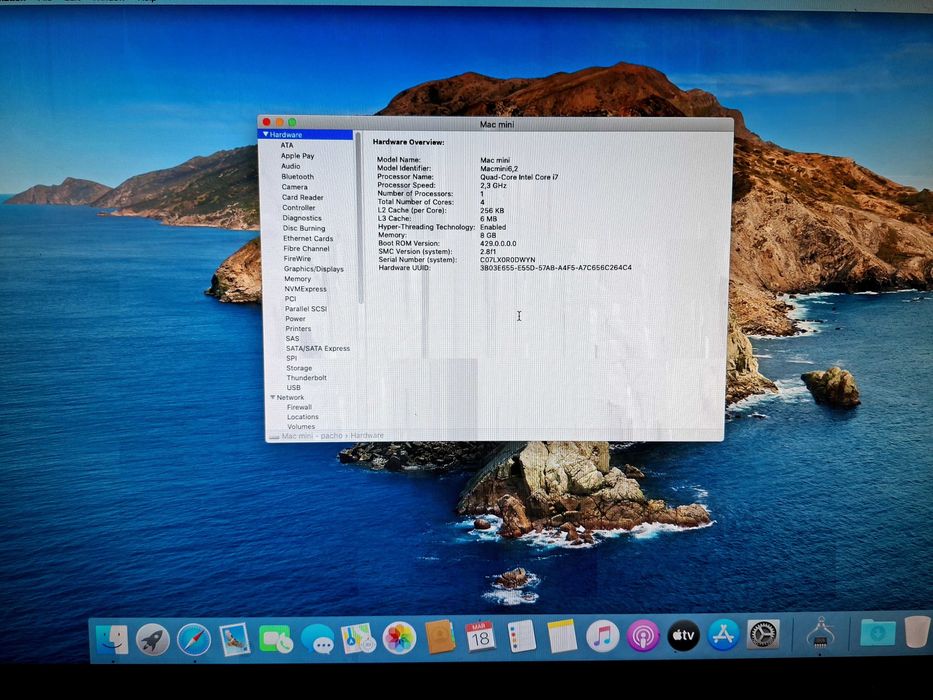Select SPI in the sidebar
Viewport: 933px width, 700px height.
pos(291,358)
